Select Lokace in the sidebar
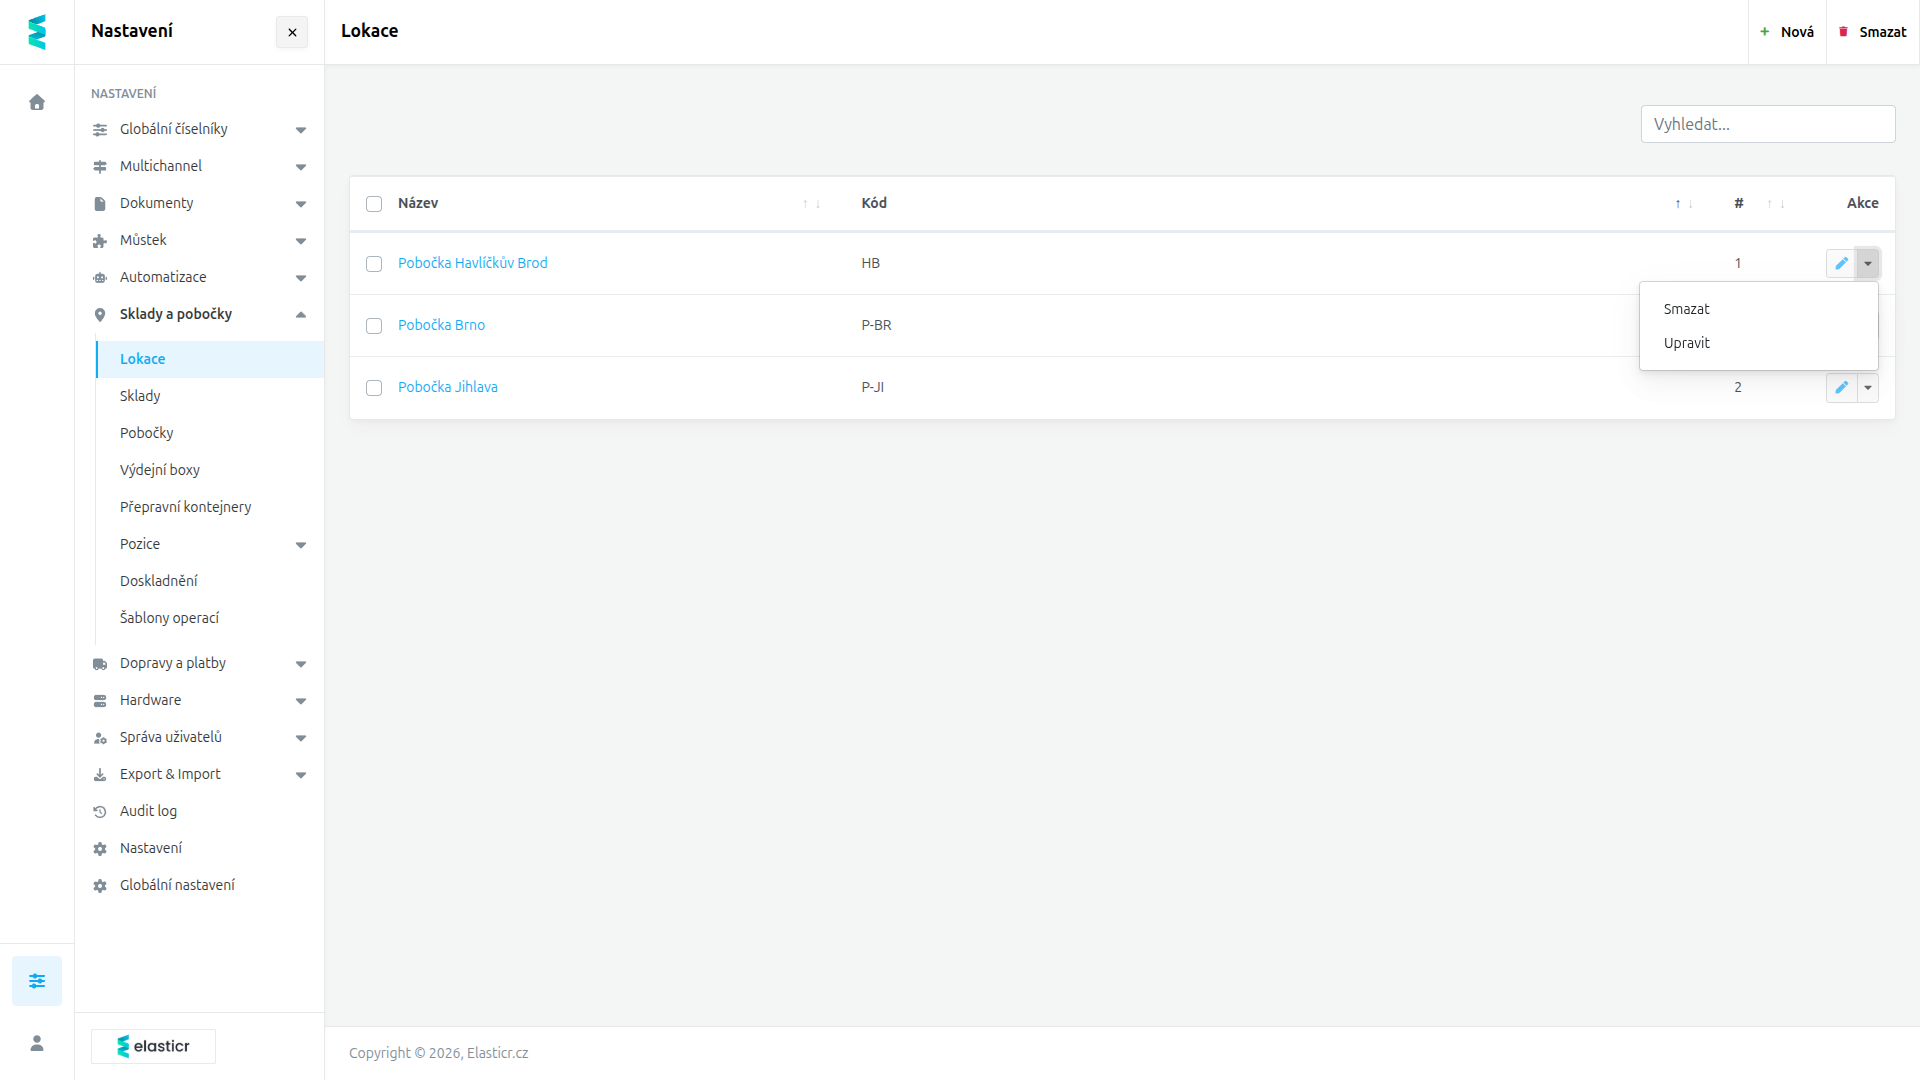The image size is (1920, 1080). point(210,359)
